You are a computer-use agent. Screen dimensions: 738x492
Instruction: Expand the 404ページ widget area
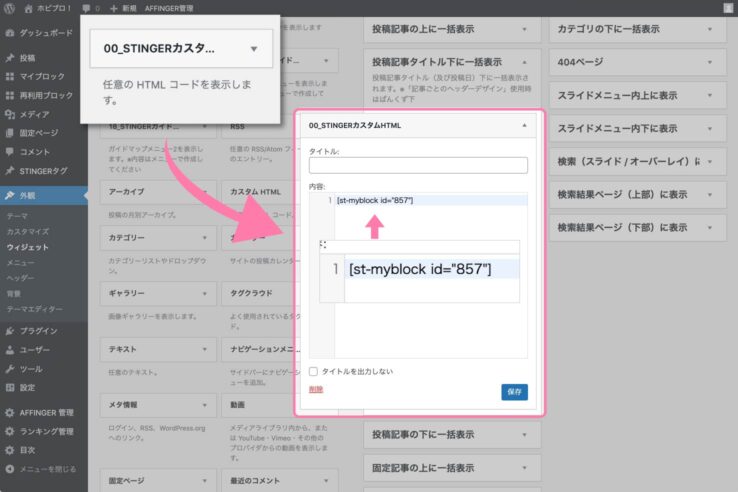710,62
